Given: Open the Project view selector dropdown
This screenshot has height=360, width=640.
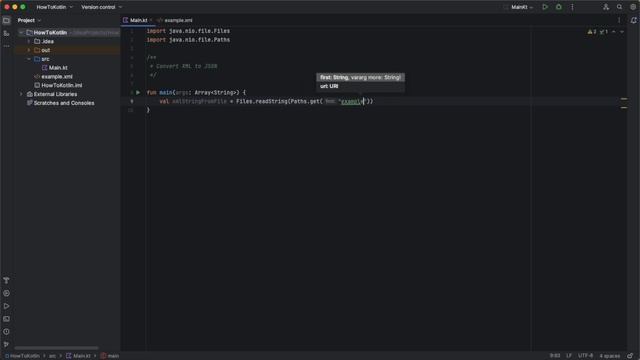Looking at the screenshot, I should point(29,20).
